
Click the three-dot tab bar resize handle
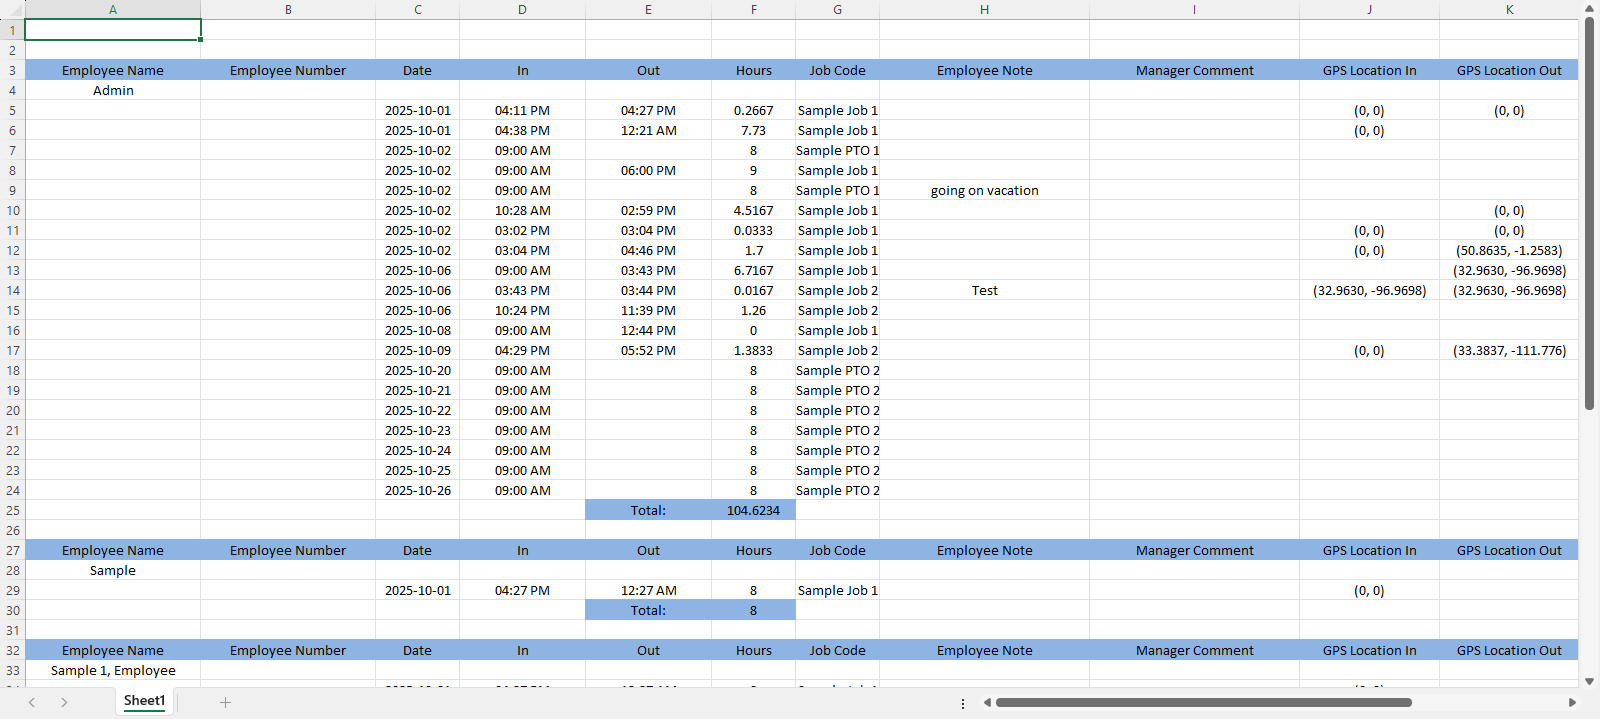(963, 703)
